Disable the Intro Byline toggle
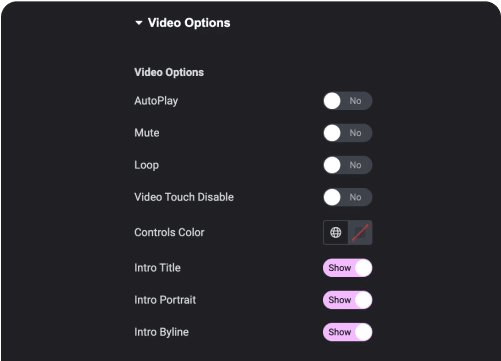This screenshot has height=361, width=501. pyautogui.click(x=347, y=332)
